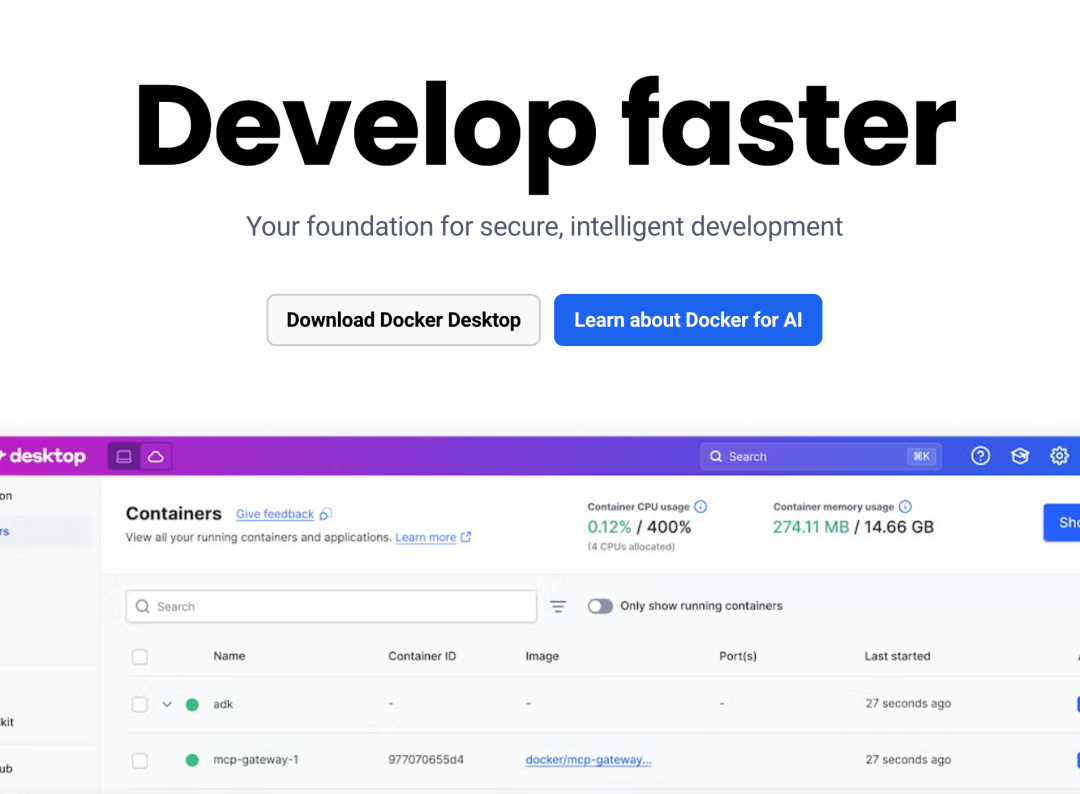Click inside the container search input field
This screenshot has height=794, width=1080.
point(330,606)
